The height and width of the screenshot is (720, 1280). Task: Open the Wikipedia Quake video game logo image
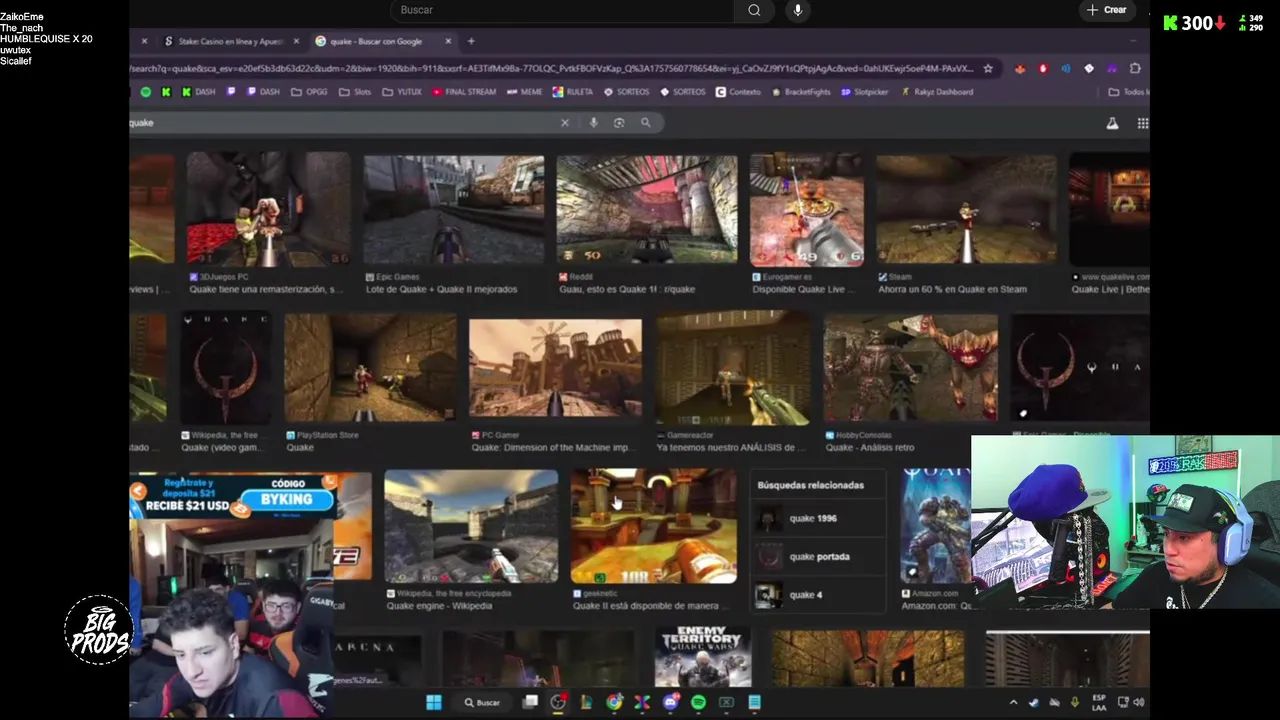pos(226,367)
